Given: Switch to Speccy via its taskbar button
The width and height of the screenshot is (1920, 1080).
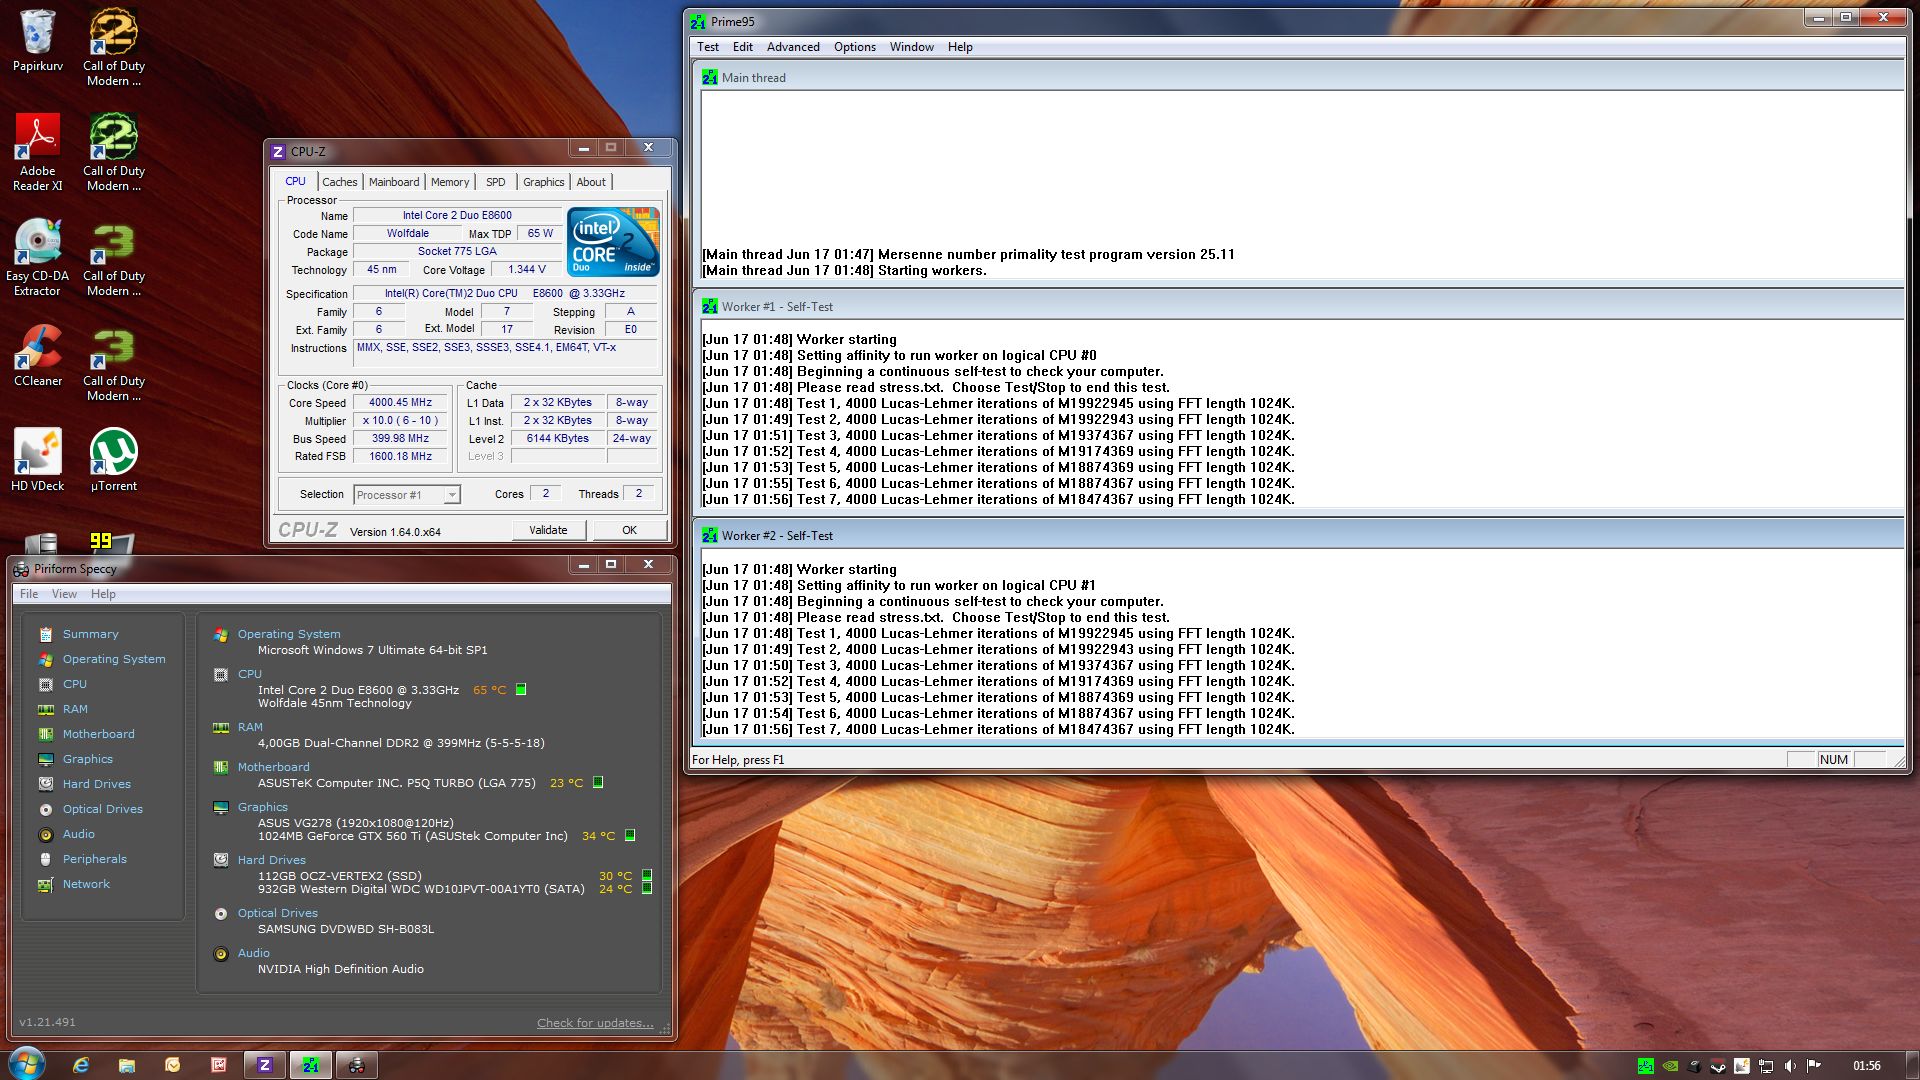Looking at the screenshot, I should click(357, 1065).
